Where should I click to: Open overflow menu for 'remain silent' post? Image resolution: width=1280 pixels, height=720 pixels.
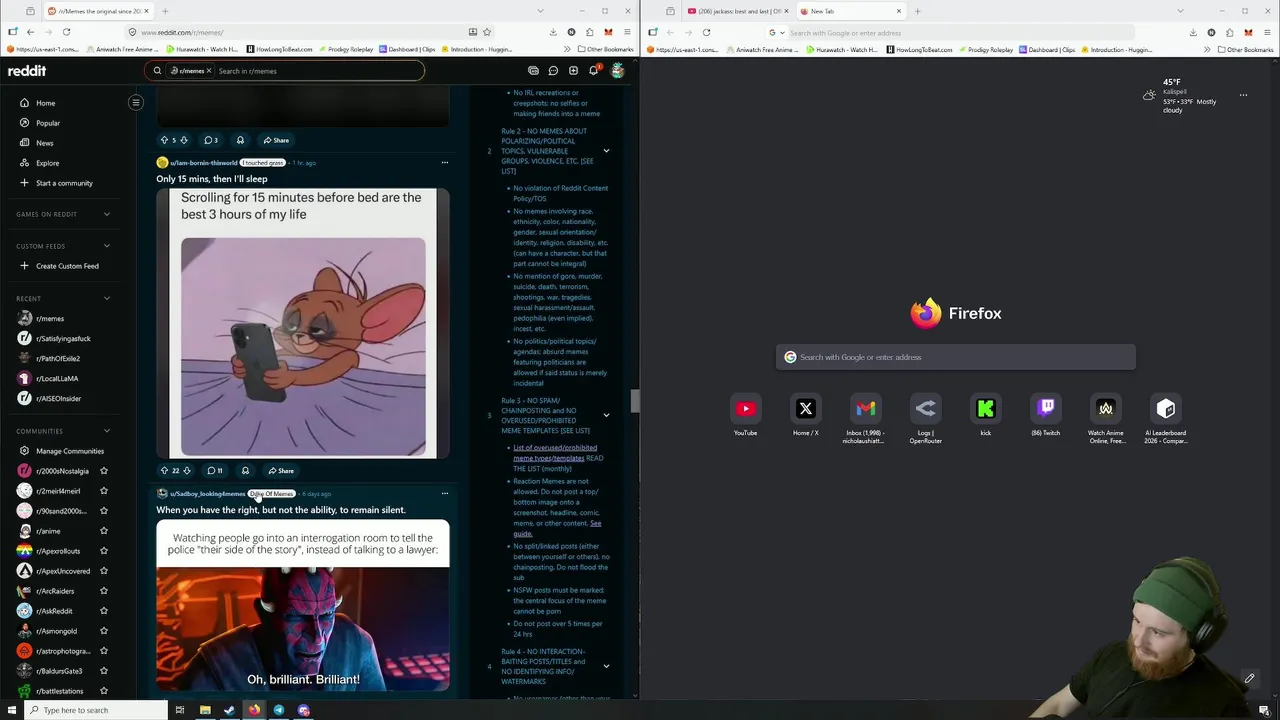[x=445, y=494]
